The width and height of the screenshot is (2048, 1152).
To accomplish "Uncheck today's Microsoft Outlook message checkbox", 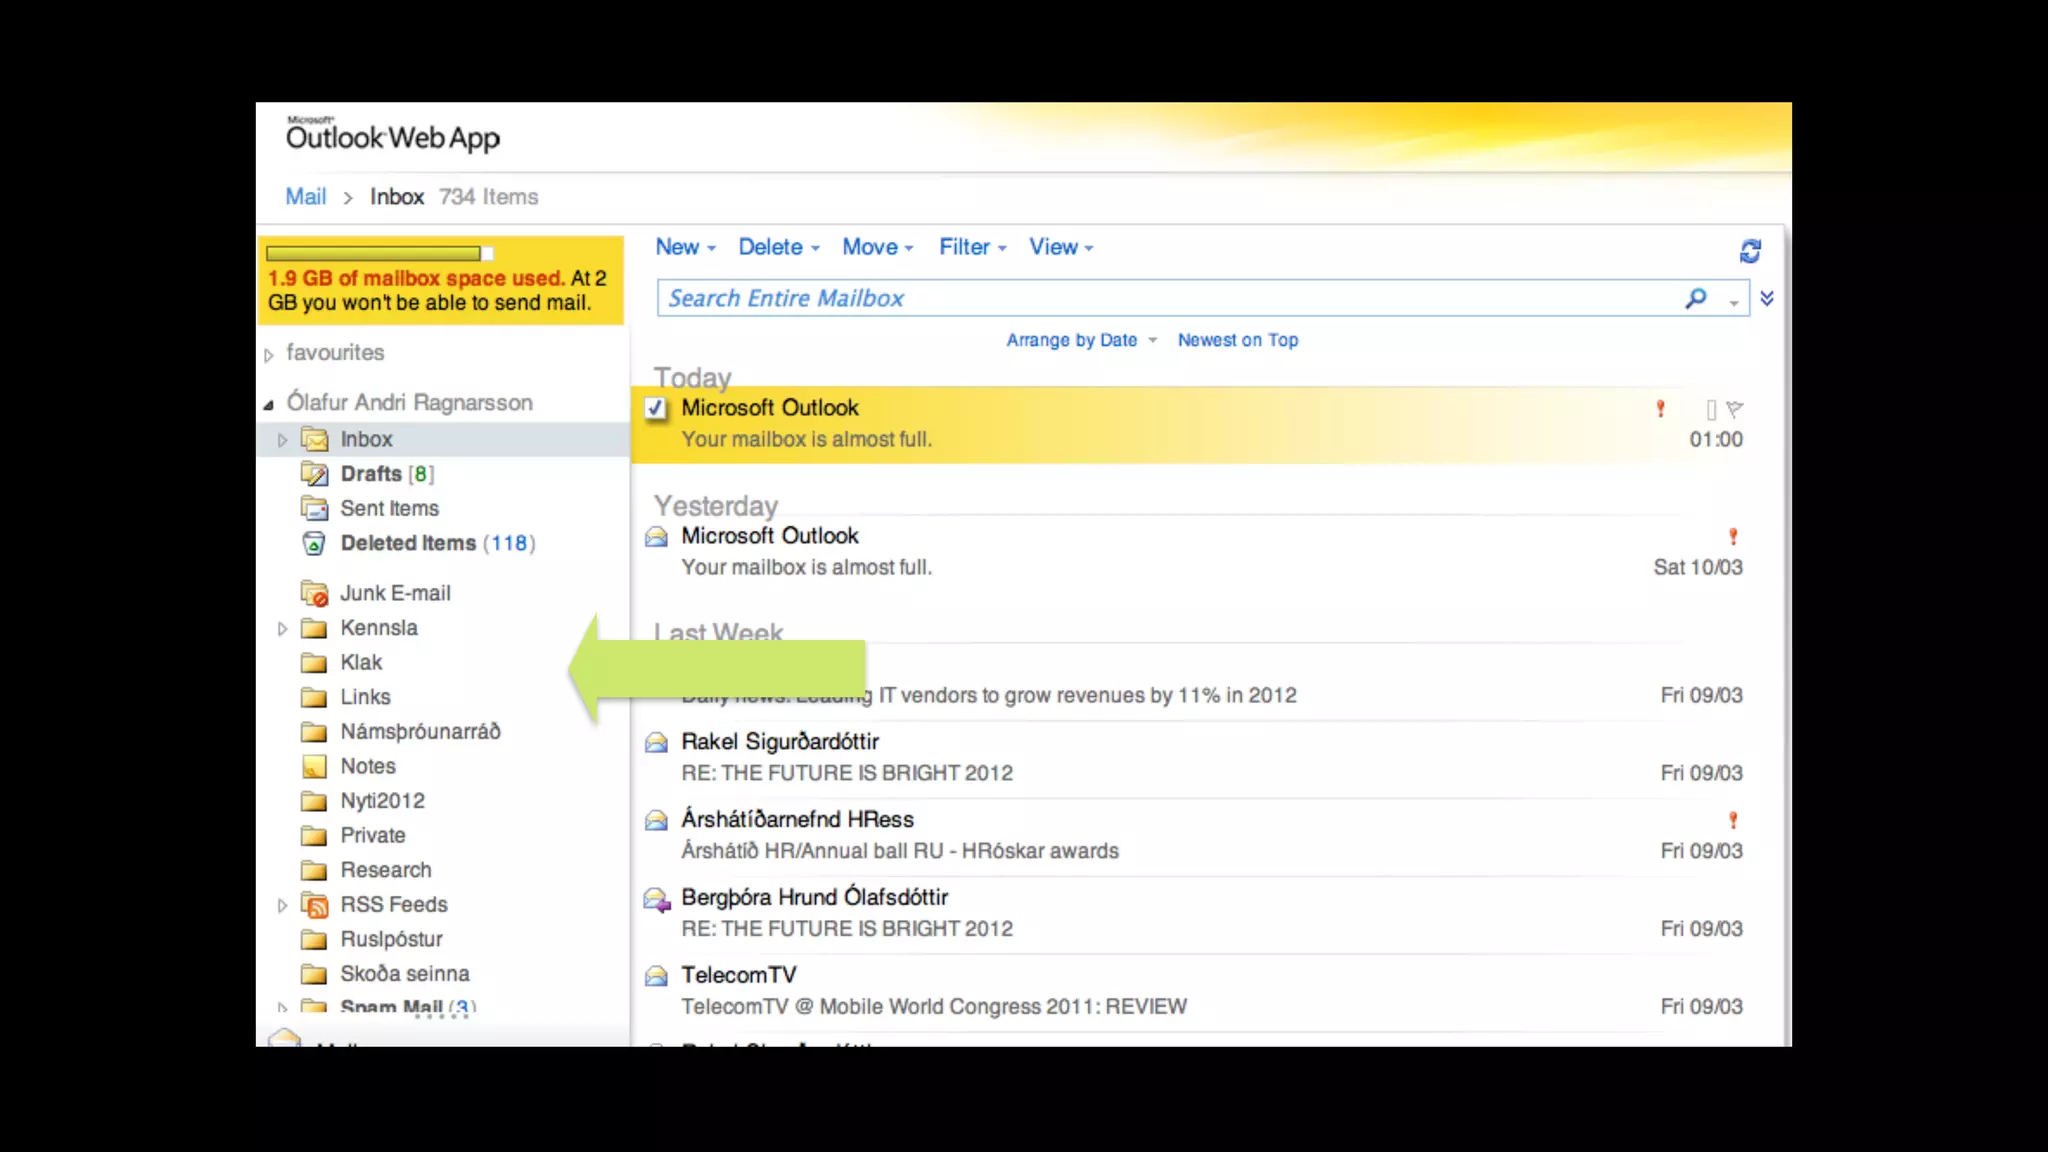I will coord(656,408).
